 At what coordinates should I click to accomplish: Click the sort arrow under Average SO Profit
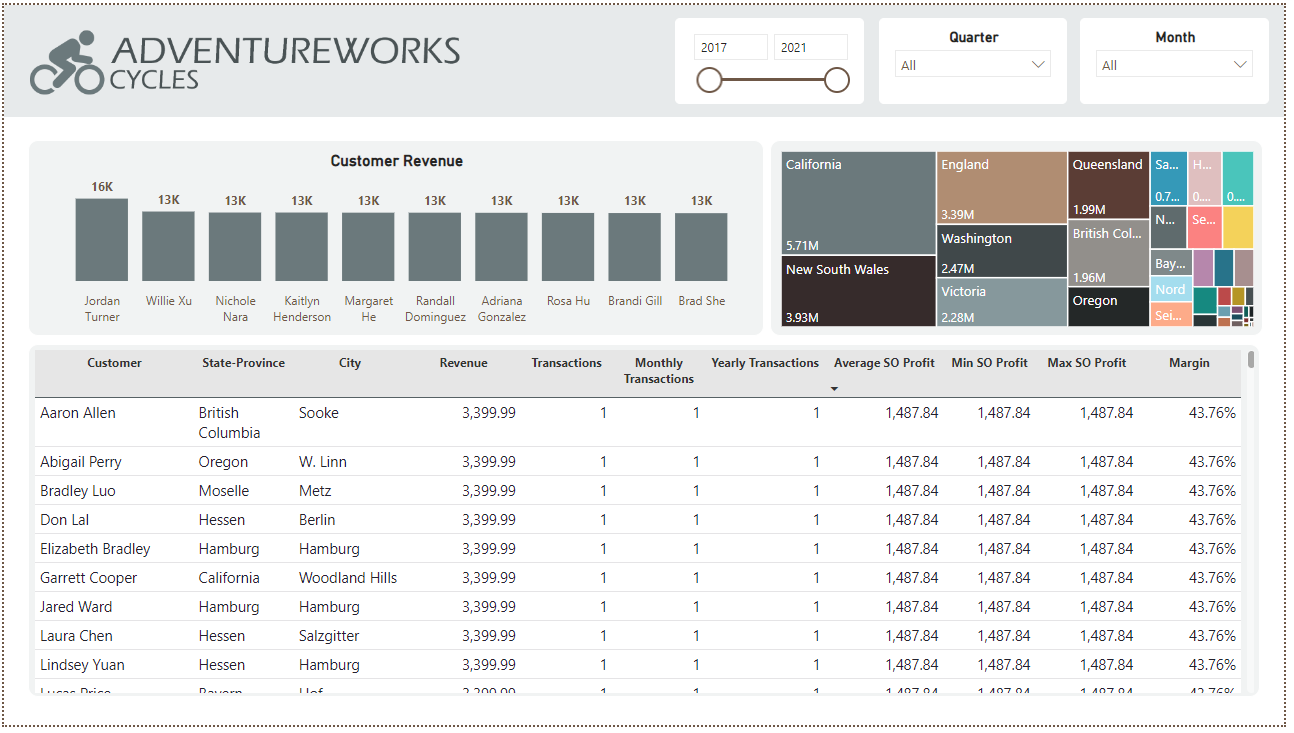[835, 389]
